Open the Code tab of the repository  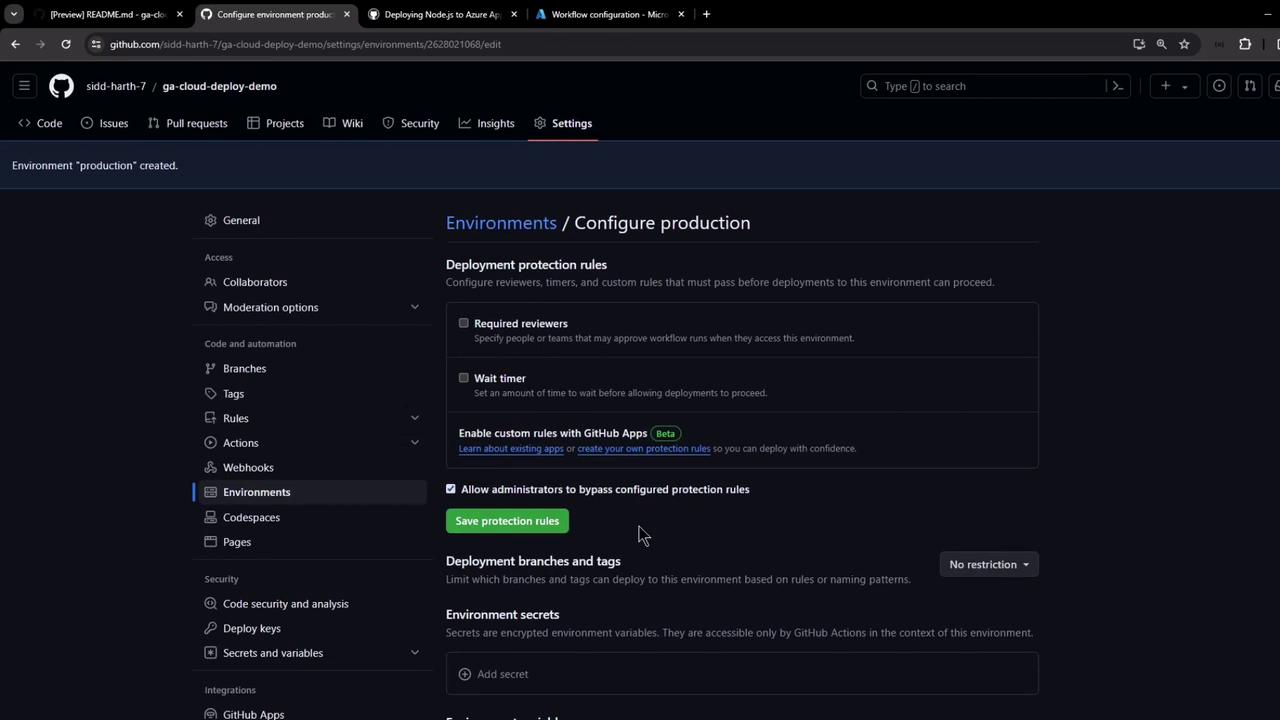click(x=40, y=123)
